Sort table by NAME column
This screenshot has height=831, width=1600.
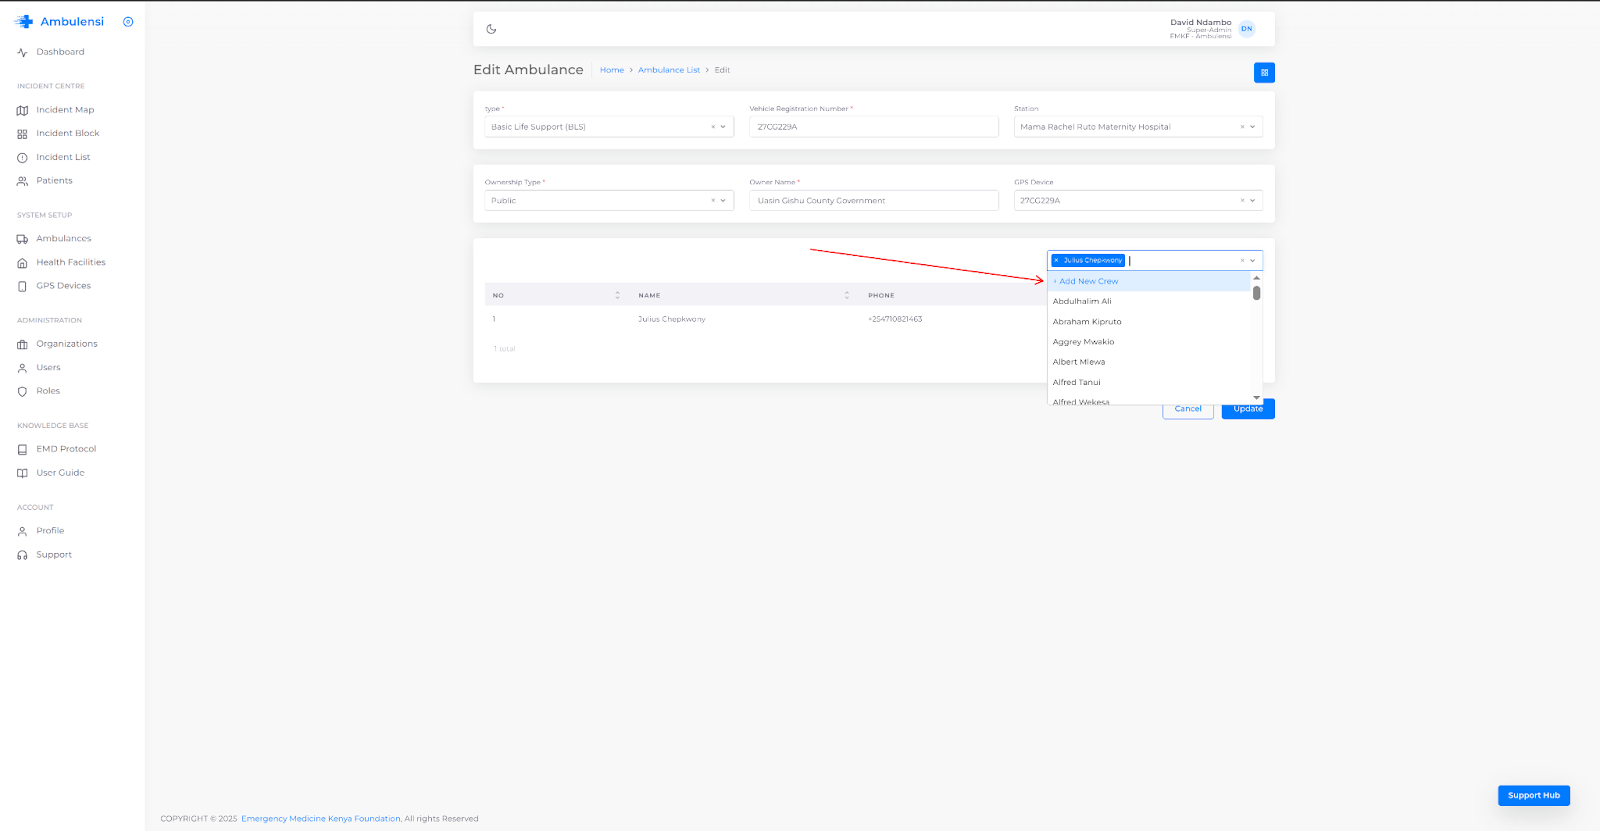846,295
